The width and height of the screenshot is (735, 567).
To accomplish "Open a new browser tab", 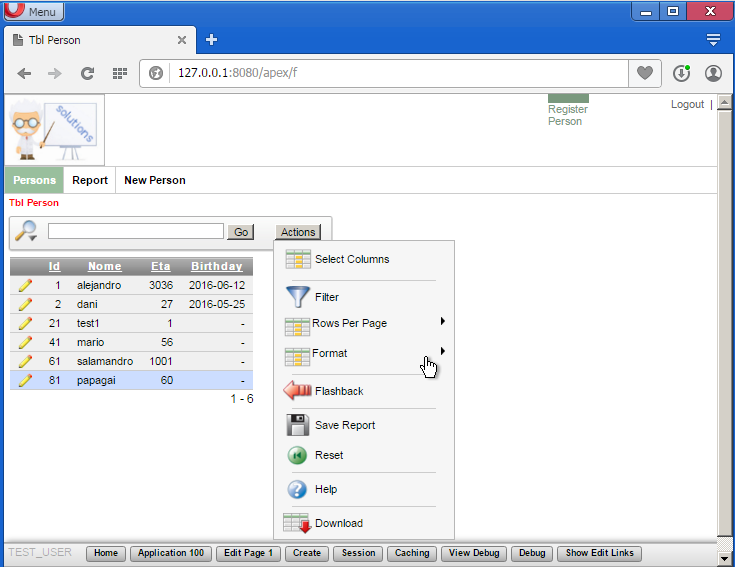I will point(211,40).
